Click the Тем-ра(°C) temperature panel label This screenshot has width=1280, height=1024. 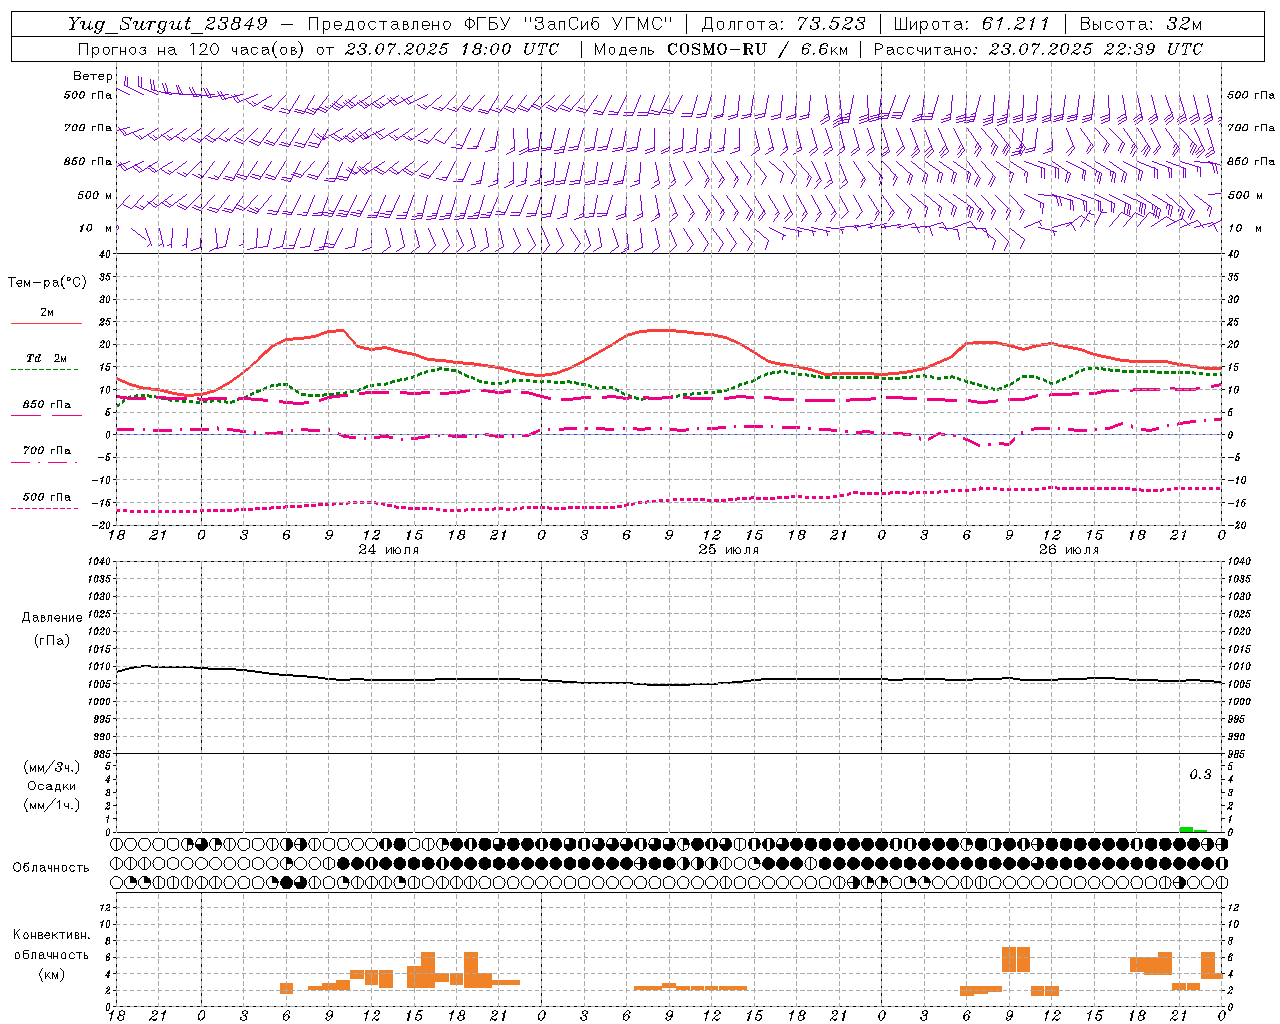(x=47, y=283)
